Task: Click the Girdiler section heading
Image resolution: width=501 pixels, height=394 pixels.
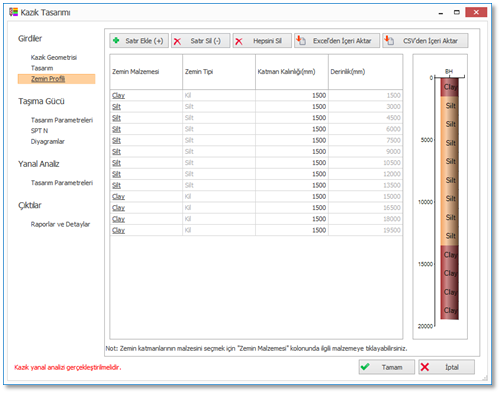Action: coord(30,39)
